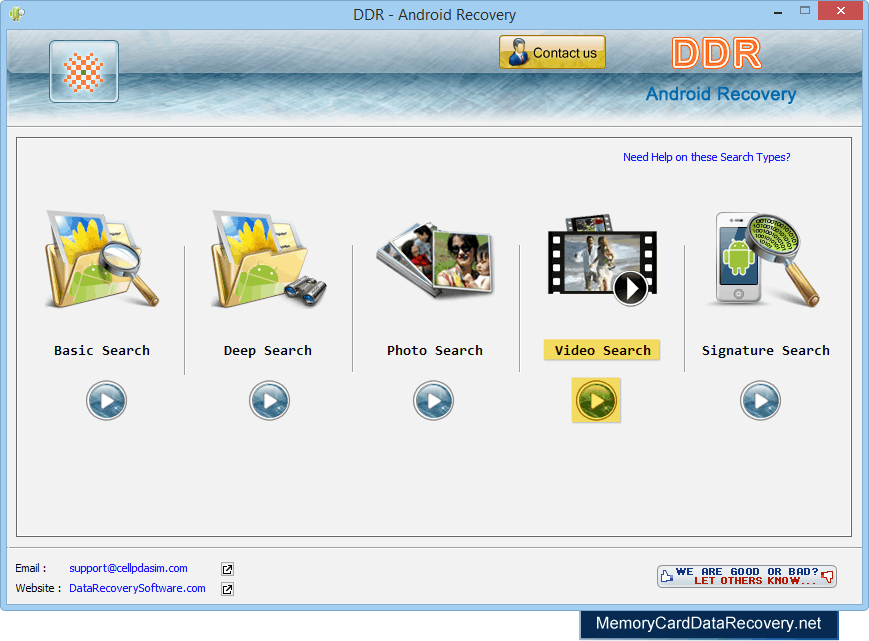Start Photo Search with its play button
The image size is (869, 641).
(x=433, y=400)
